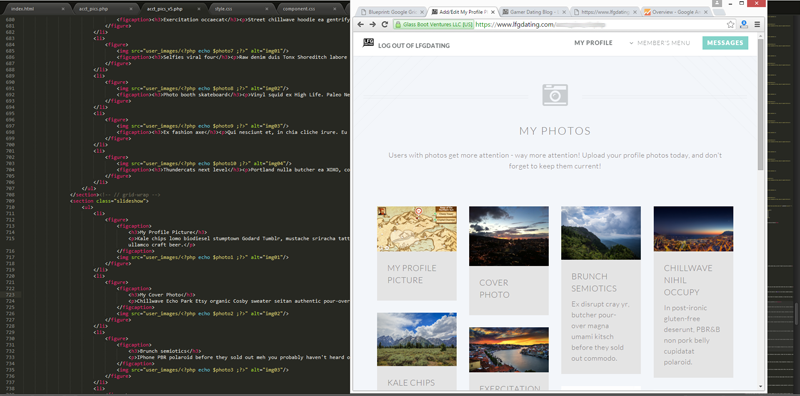Image resolution: width=800 pixels, height=396 pixels.
Task: Click the camera icon above My Photos
Action: pyautogui.click(x=555, y=95)
